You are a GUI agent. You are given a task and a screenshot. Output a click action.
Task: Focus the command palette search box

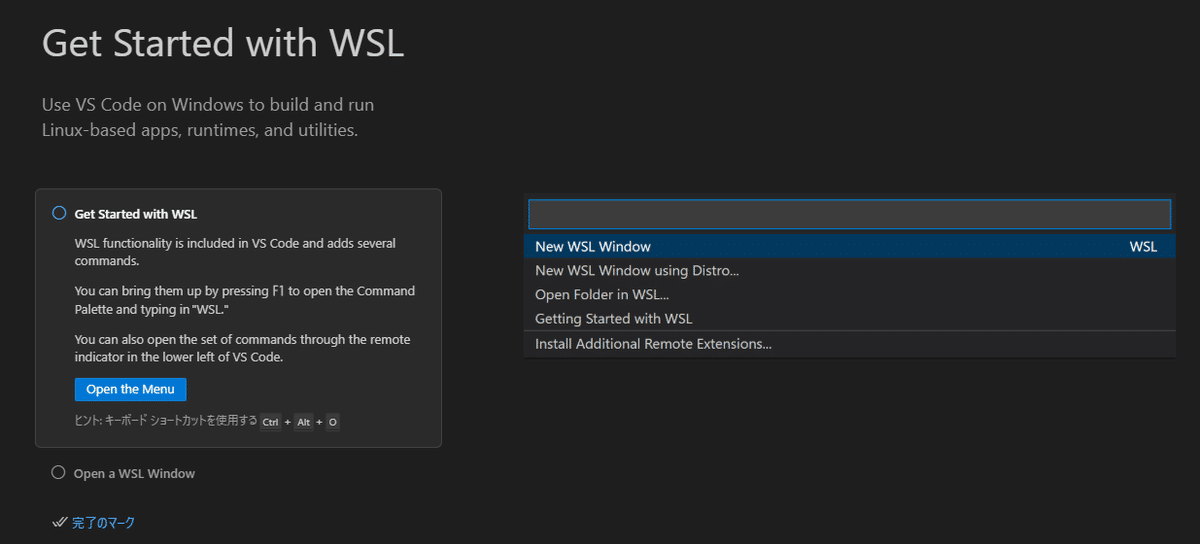coord(848,215)
